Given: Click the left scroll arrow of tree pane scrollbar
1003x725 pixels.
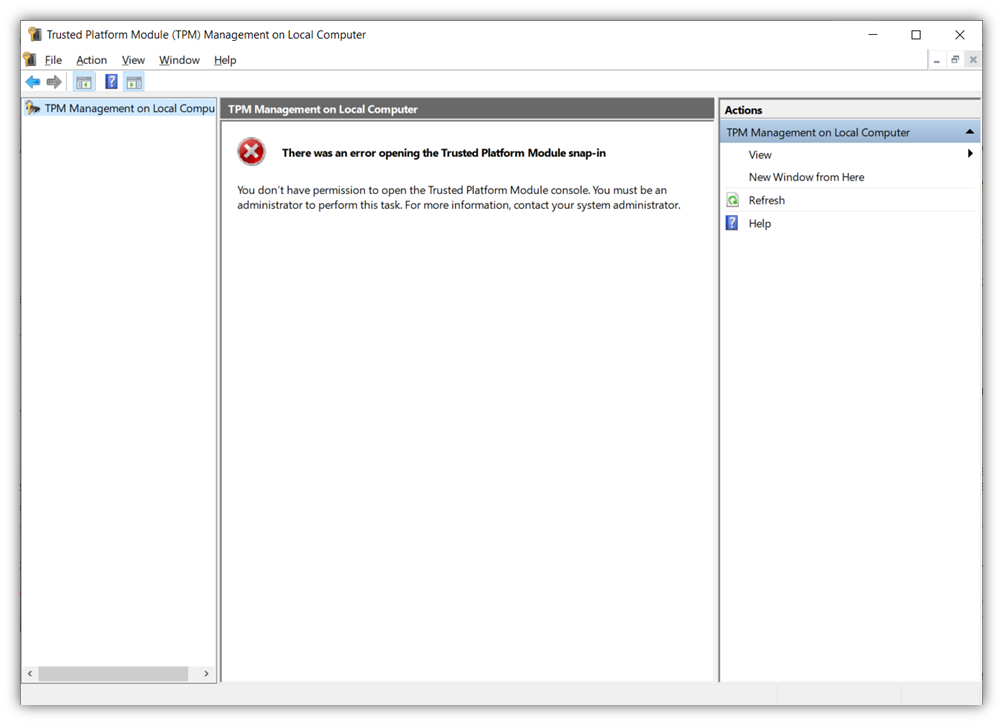Looking at the screenshot, I should (x=30, y=674).
